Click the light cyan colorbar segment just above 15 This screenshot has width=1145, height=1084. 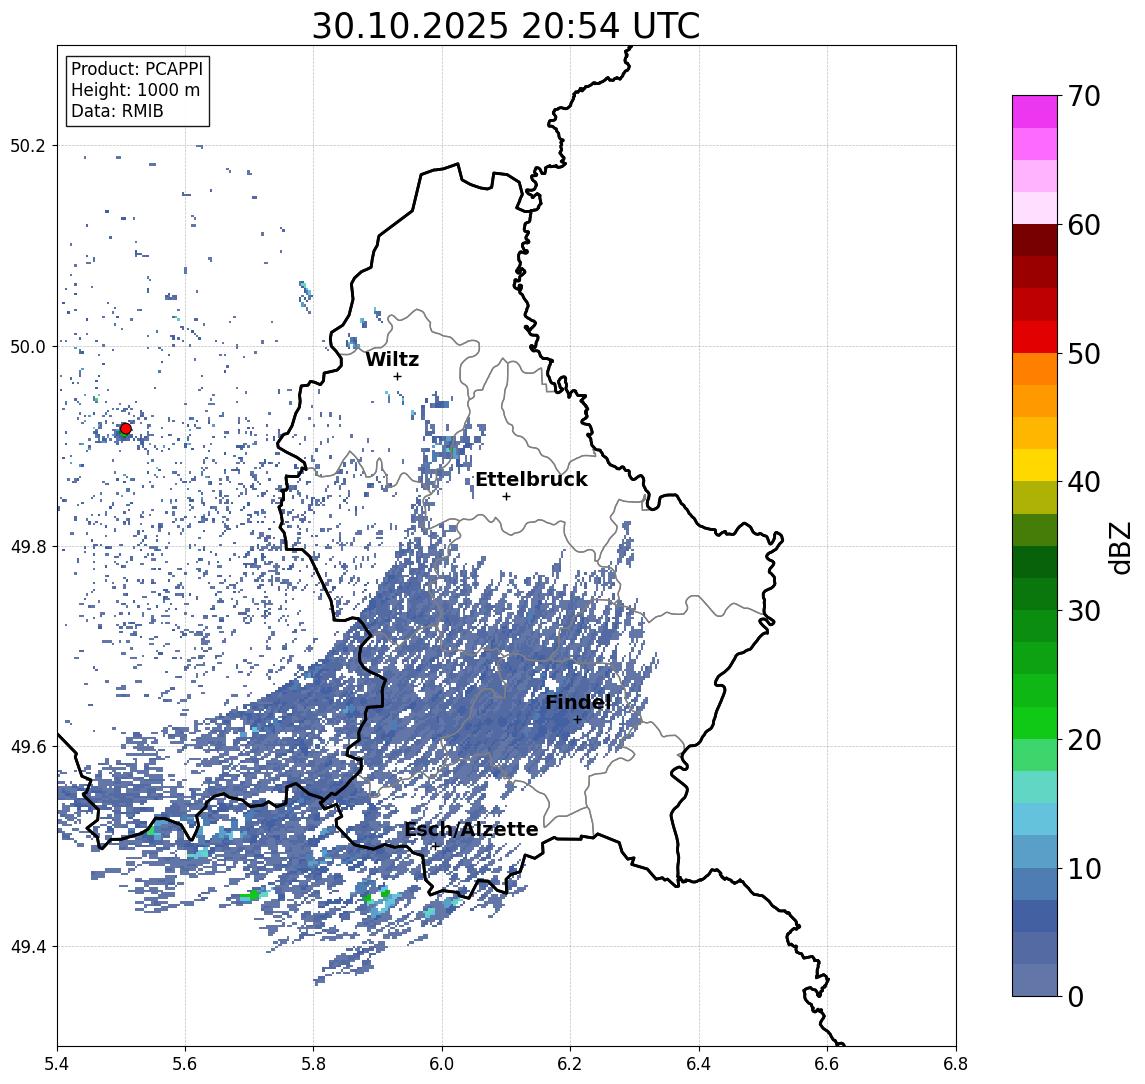[1035, 787]
